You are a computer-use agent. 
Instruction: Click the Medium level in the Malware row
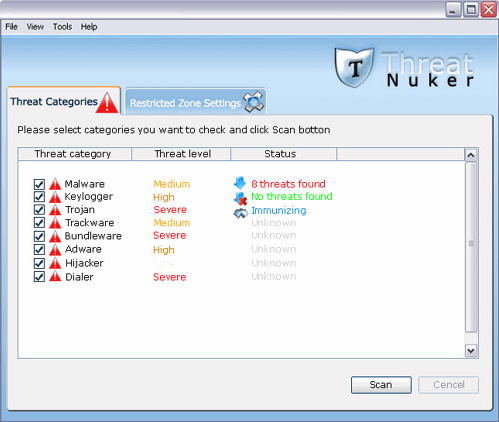click(x=172, y=184)
